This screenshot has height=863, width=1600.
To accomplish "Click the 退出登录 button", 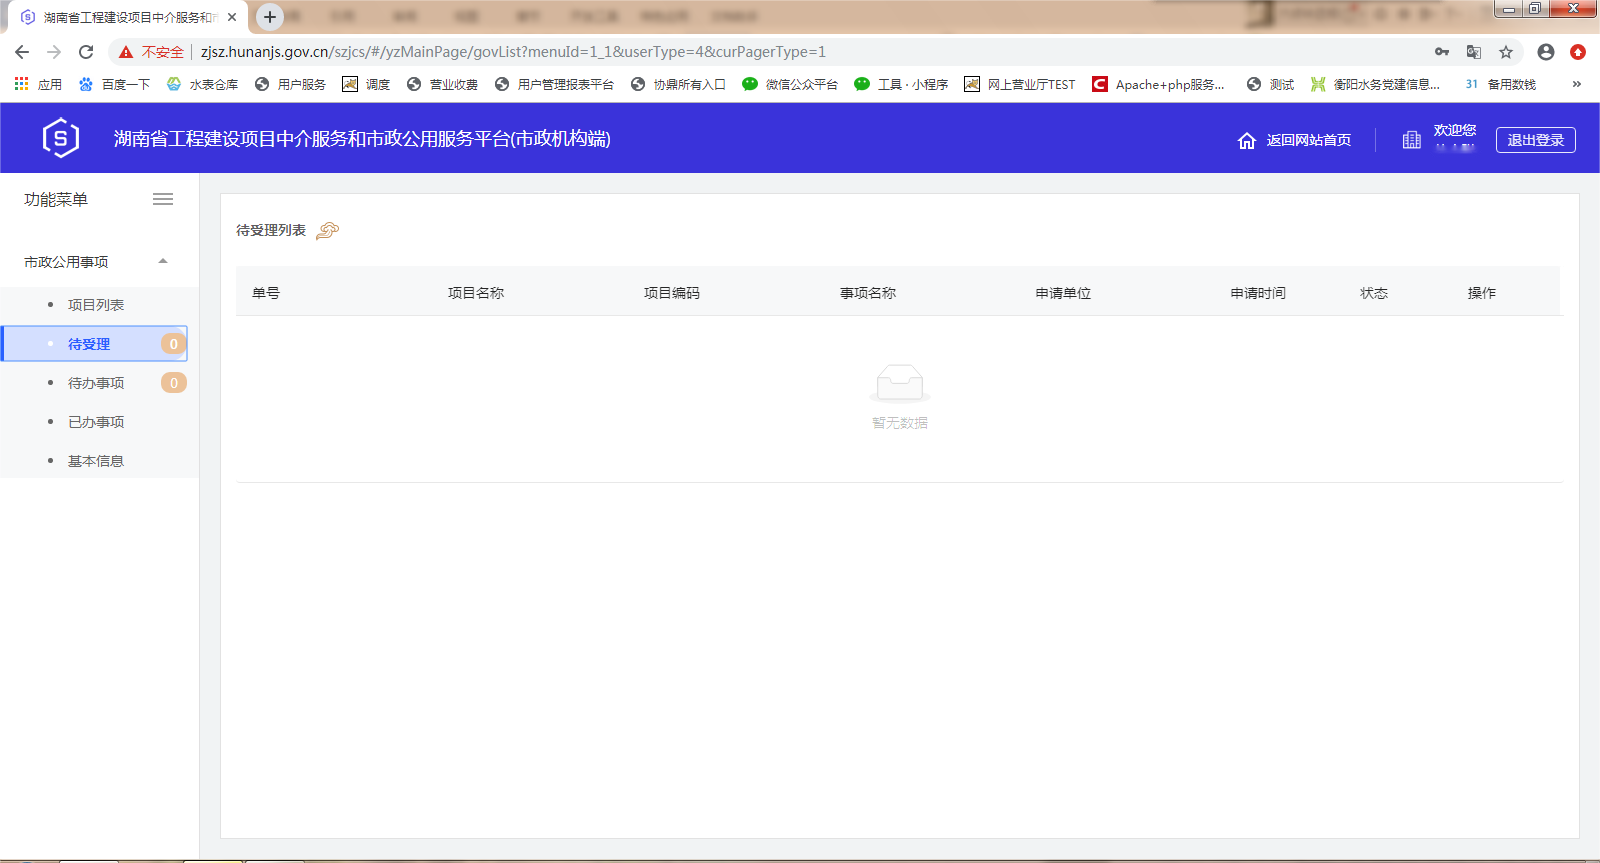I will 1535,140.
